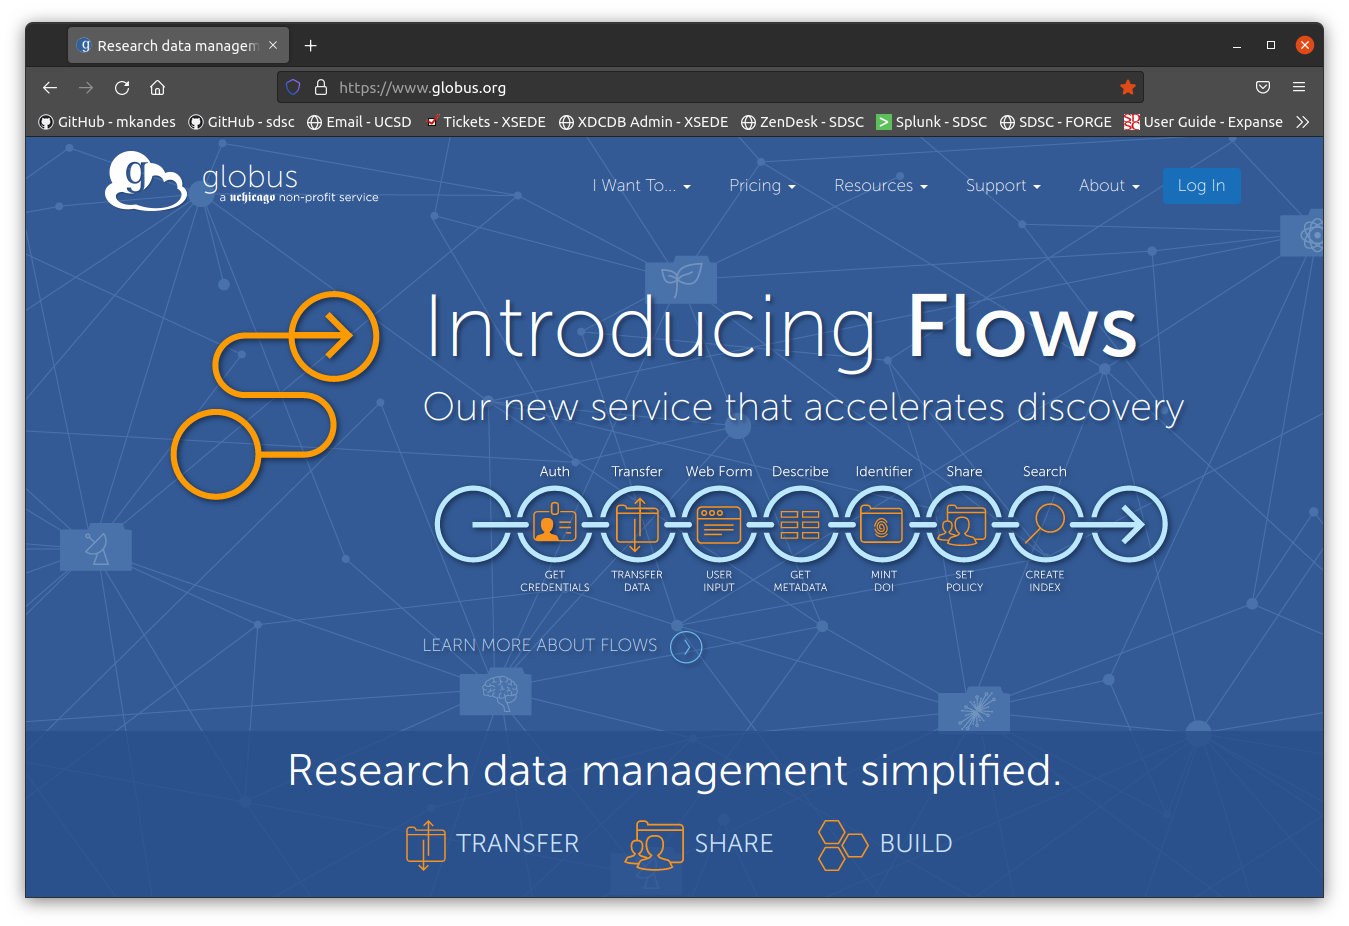Click the Get Credentials flow icon
This screenshot has width=1349, height=926.
(x=555, y=524)
